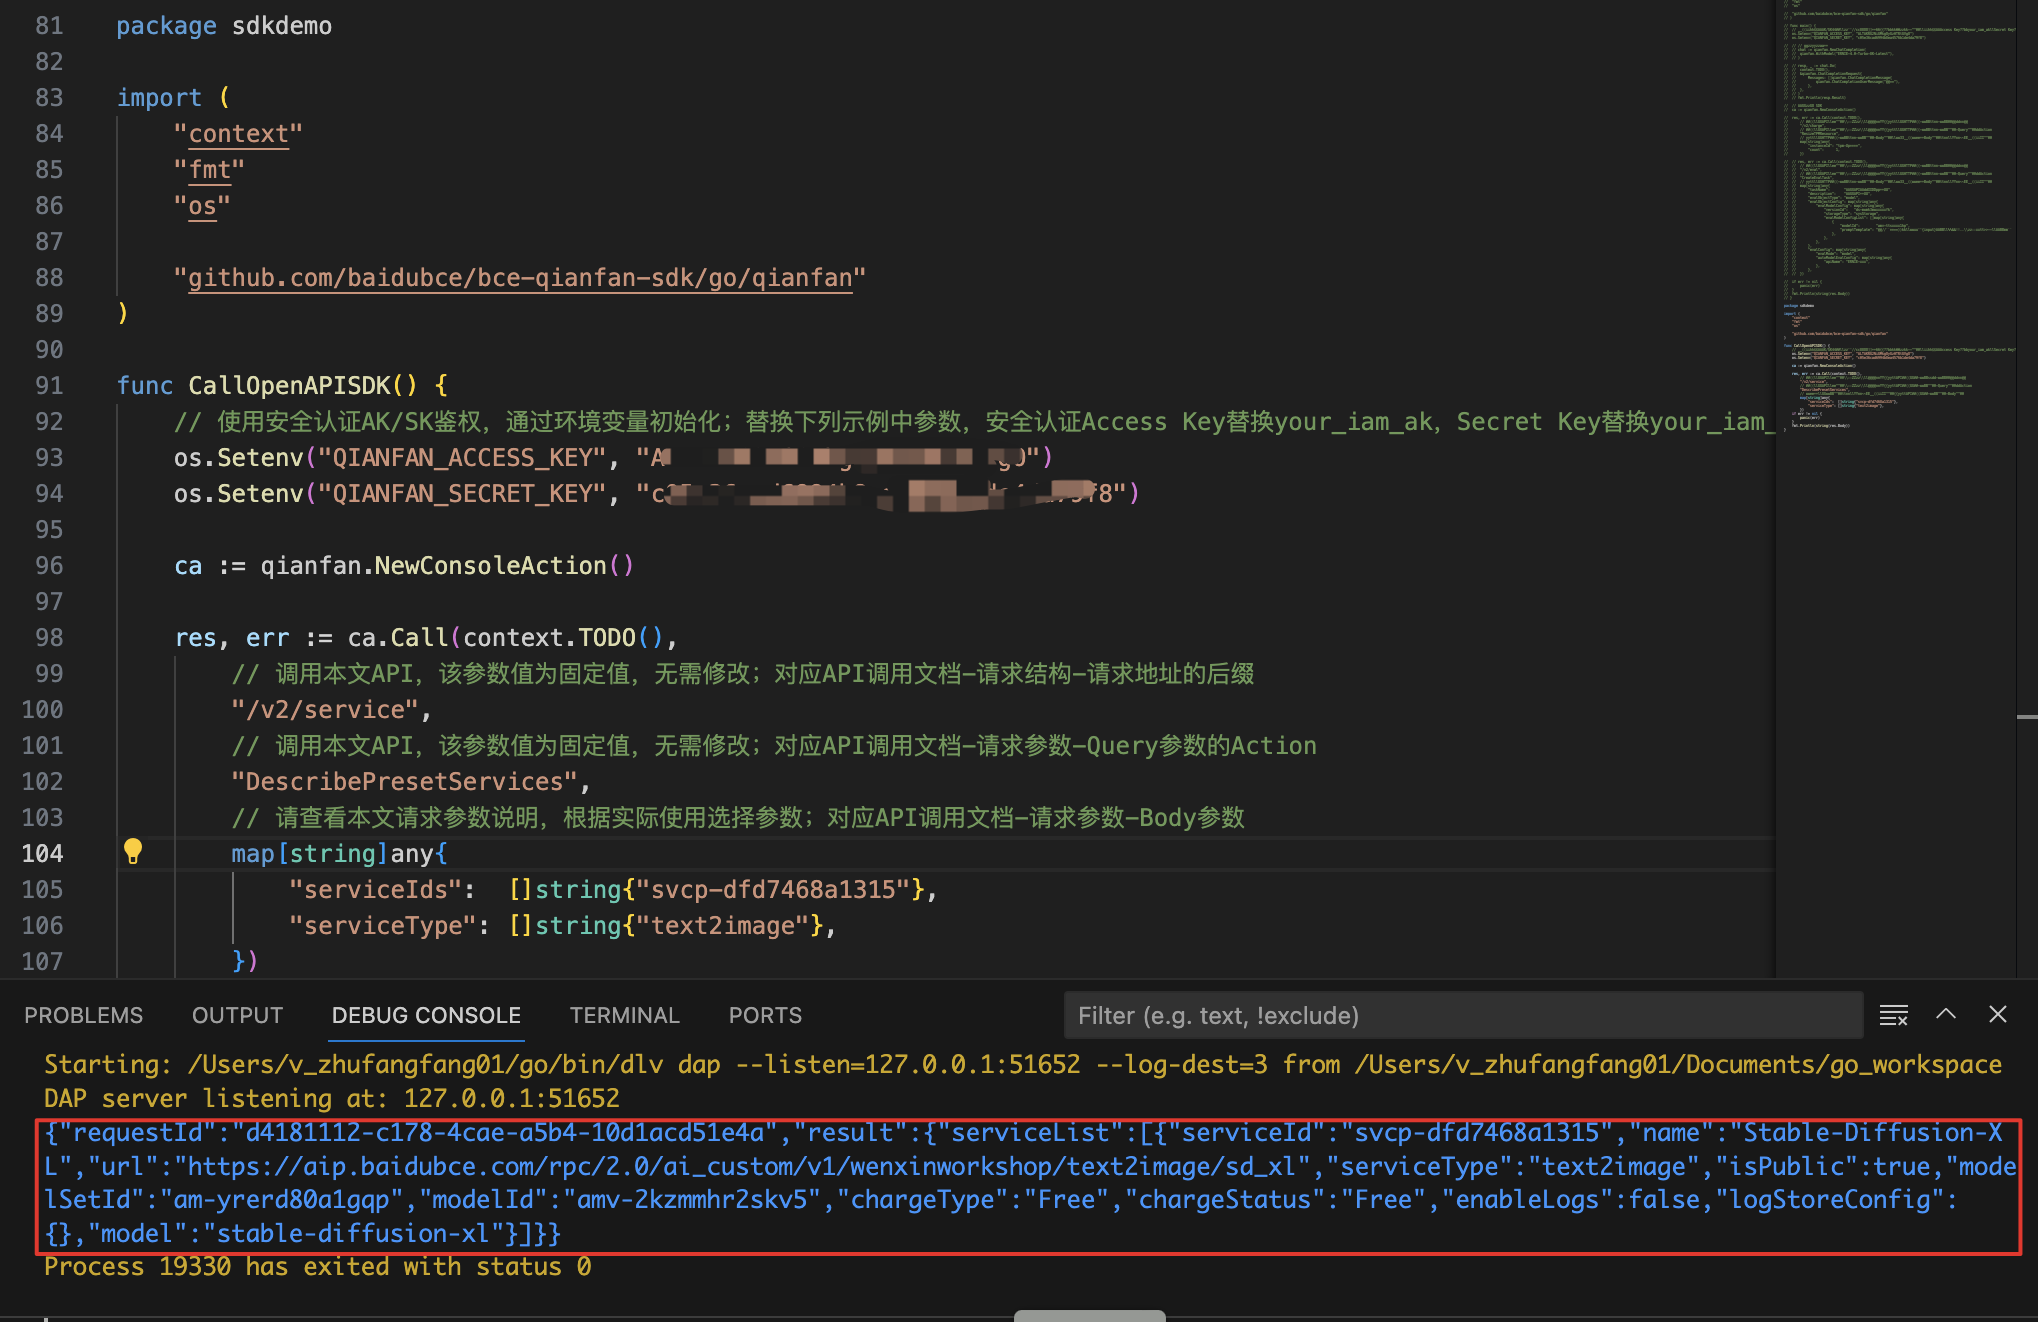Select the DEBUG CONSOLE tab
Viewport: 2038px width, 1322px height.
[x=426, y=1015]
